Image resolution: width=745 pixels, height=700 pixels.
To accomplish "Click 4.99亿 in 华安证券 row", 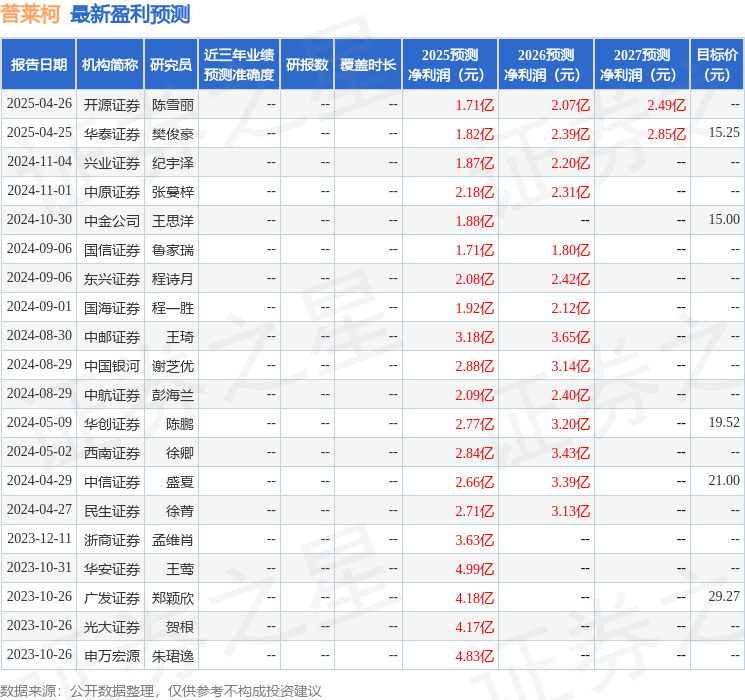I will coord(474,569).
